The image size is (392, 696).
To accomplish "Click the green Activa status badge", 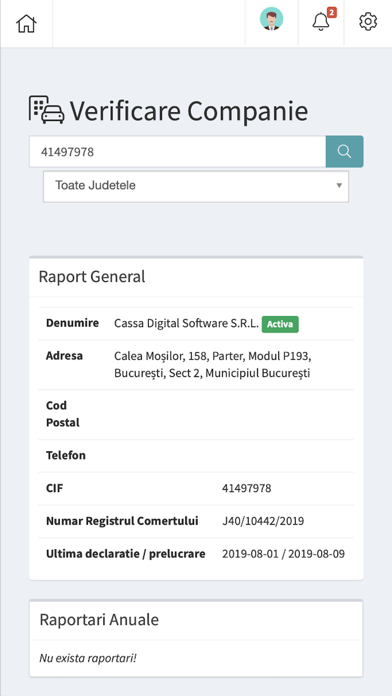I will [x=280, y=324].
